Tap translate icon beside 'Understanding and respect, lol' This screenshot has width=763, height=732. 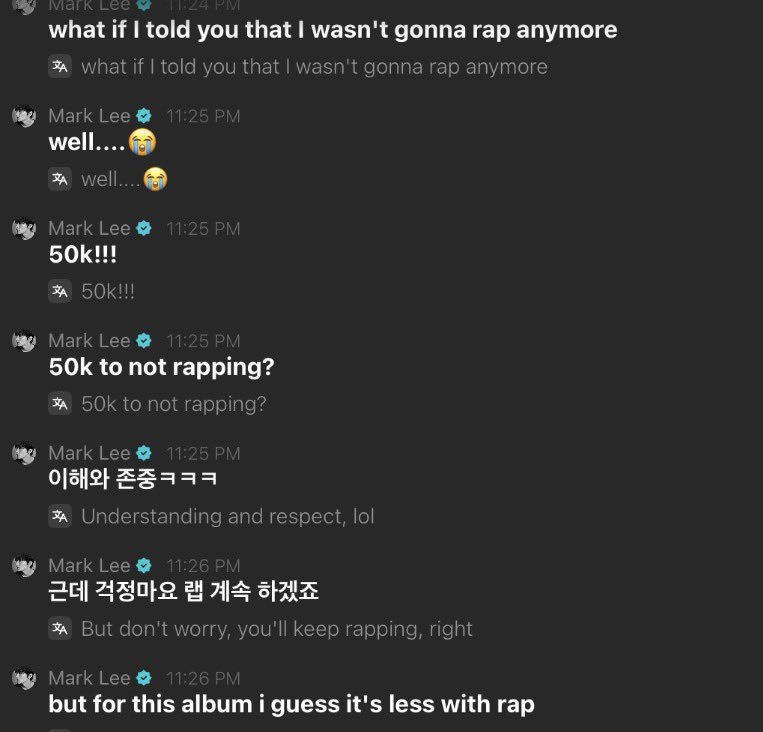coord(60,516)
